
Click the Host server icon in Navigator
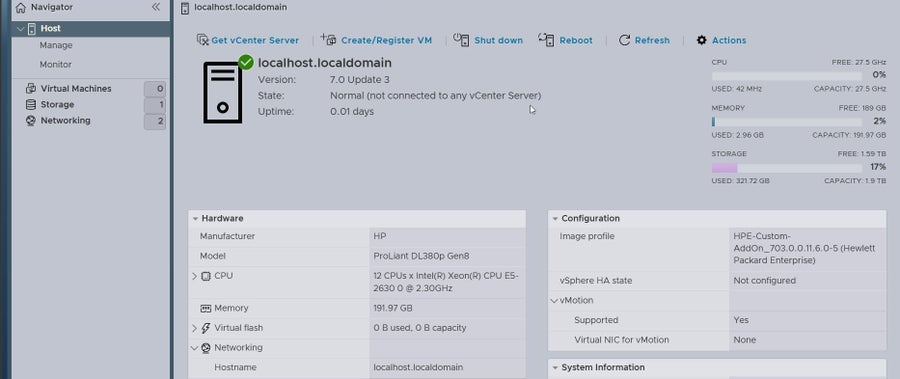(32, 28)
